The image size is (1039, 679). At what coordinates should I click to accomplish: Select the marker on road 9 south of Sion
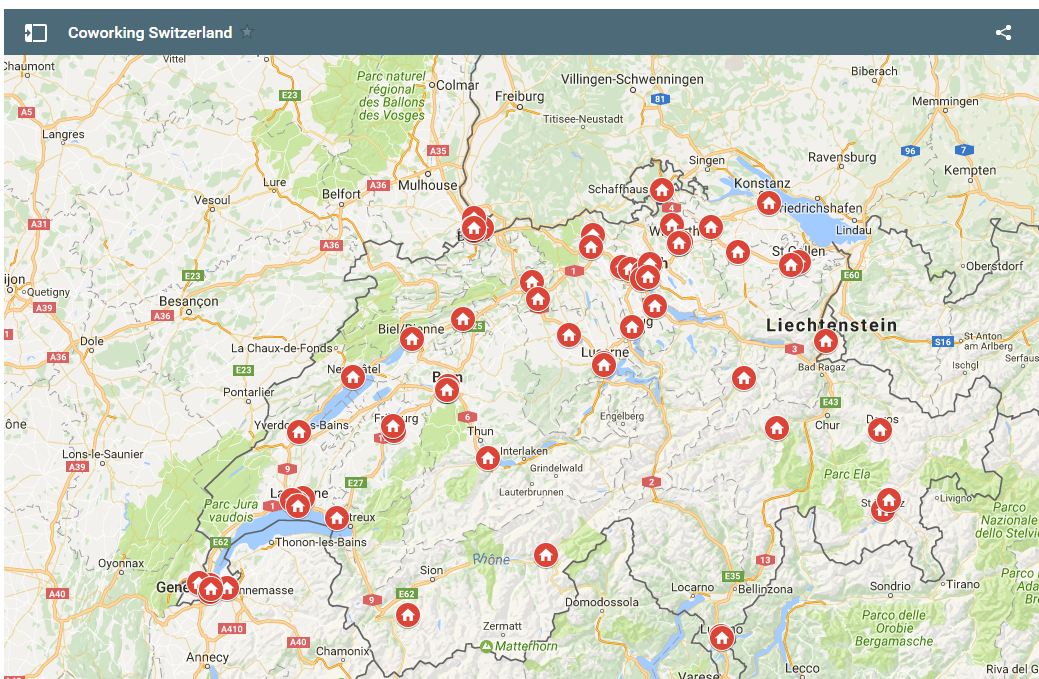click(x=408, y=615)
